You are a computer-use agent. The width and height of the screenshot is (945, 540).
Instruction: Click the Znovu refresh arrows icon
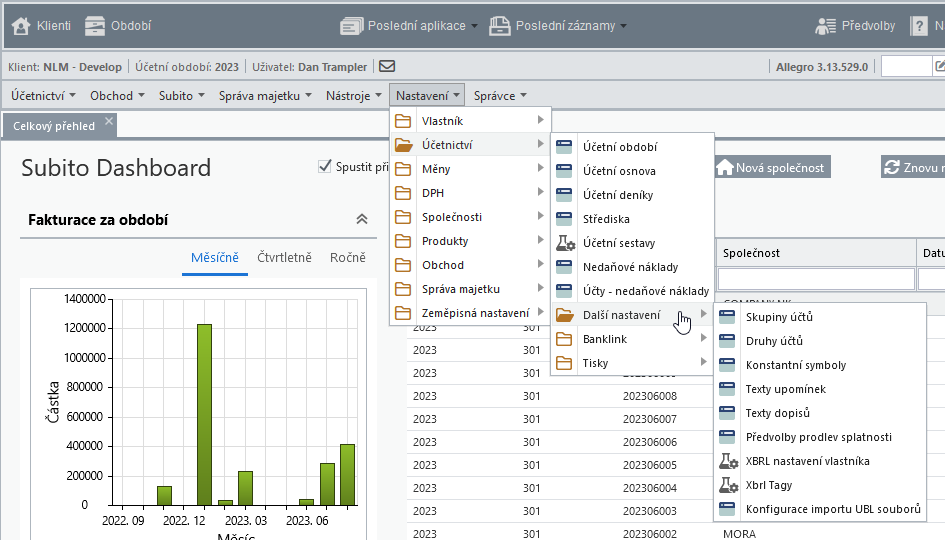tap(892, 167)
